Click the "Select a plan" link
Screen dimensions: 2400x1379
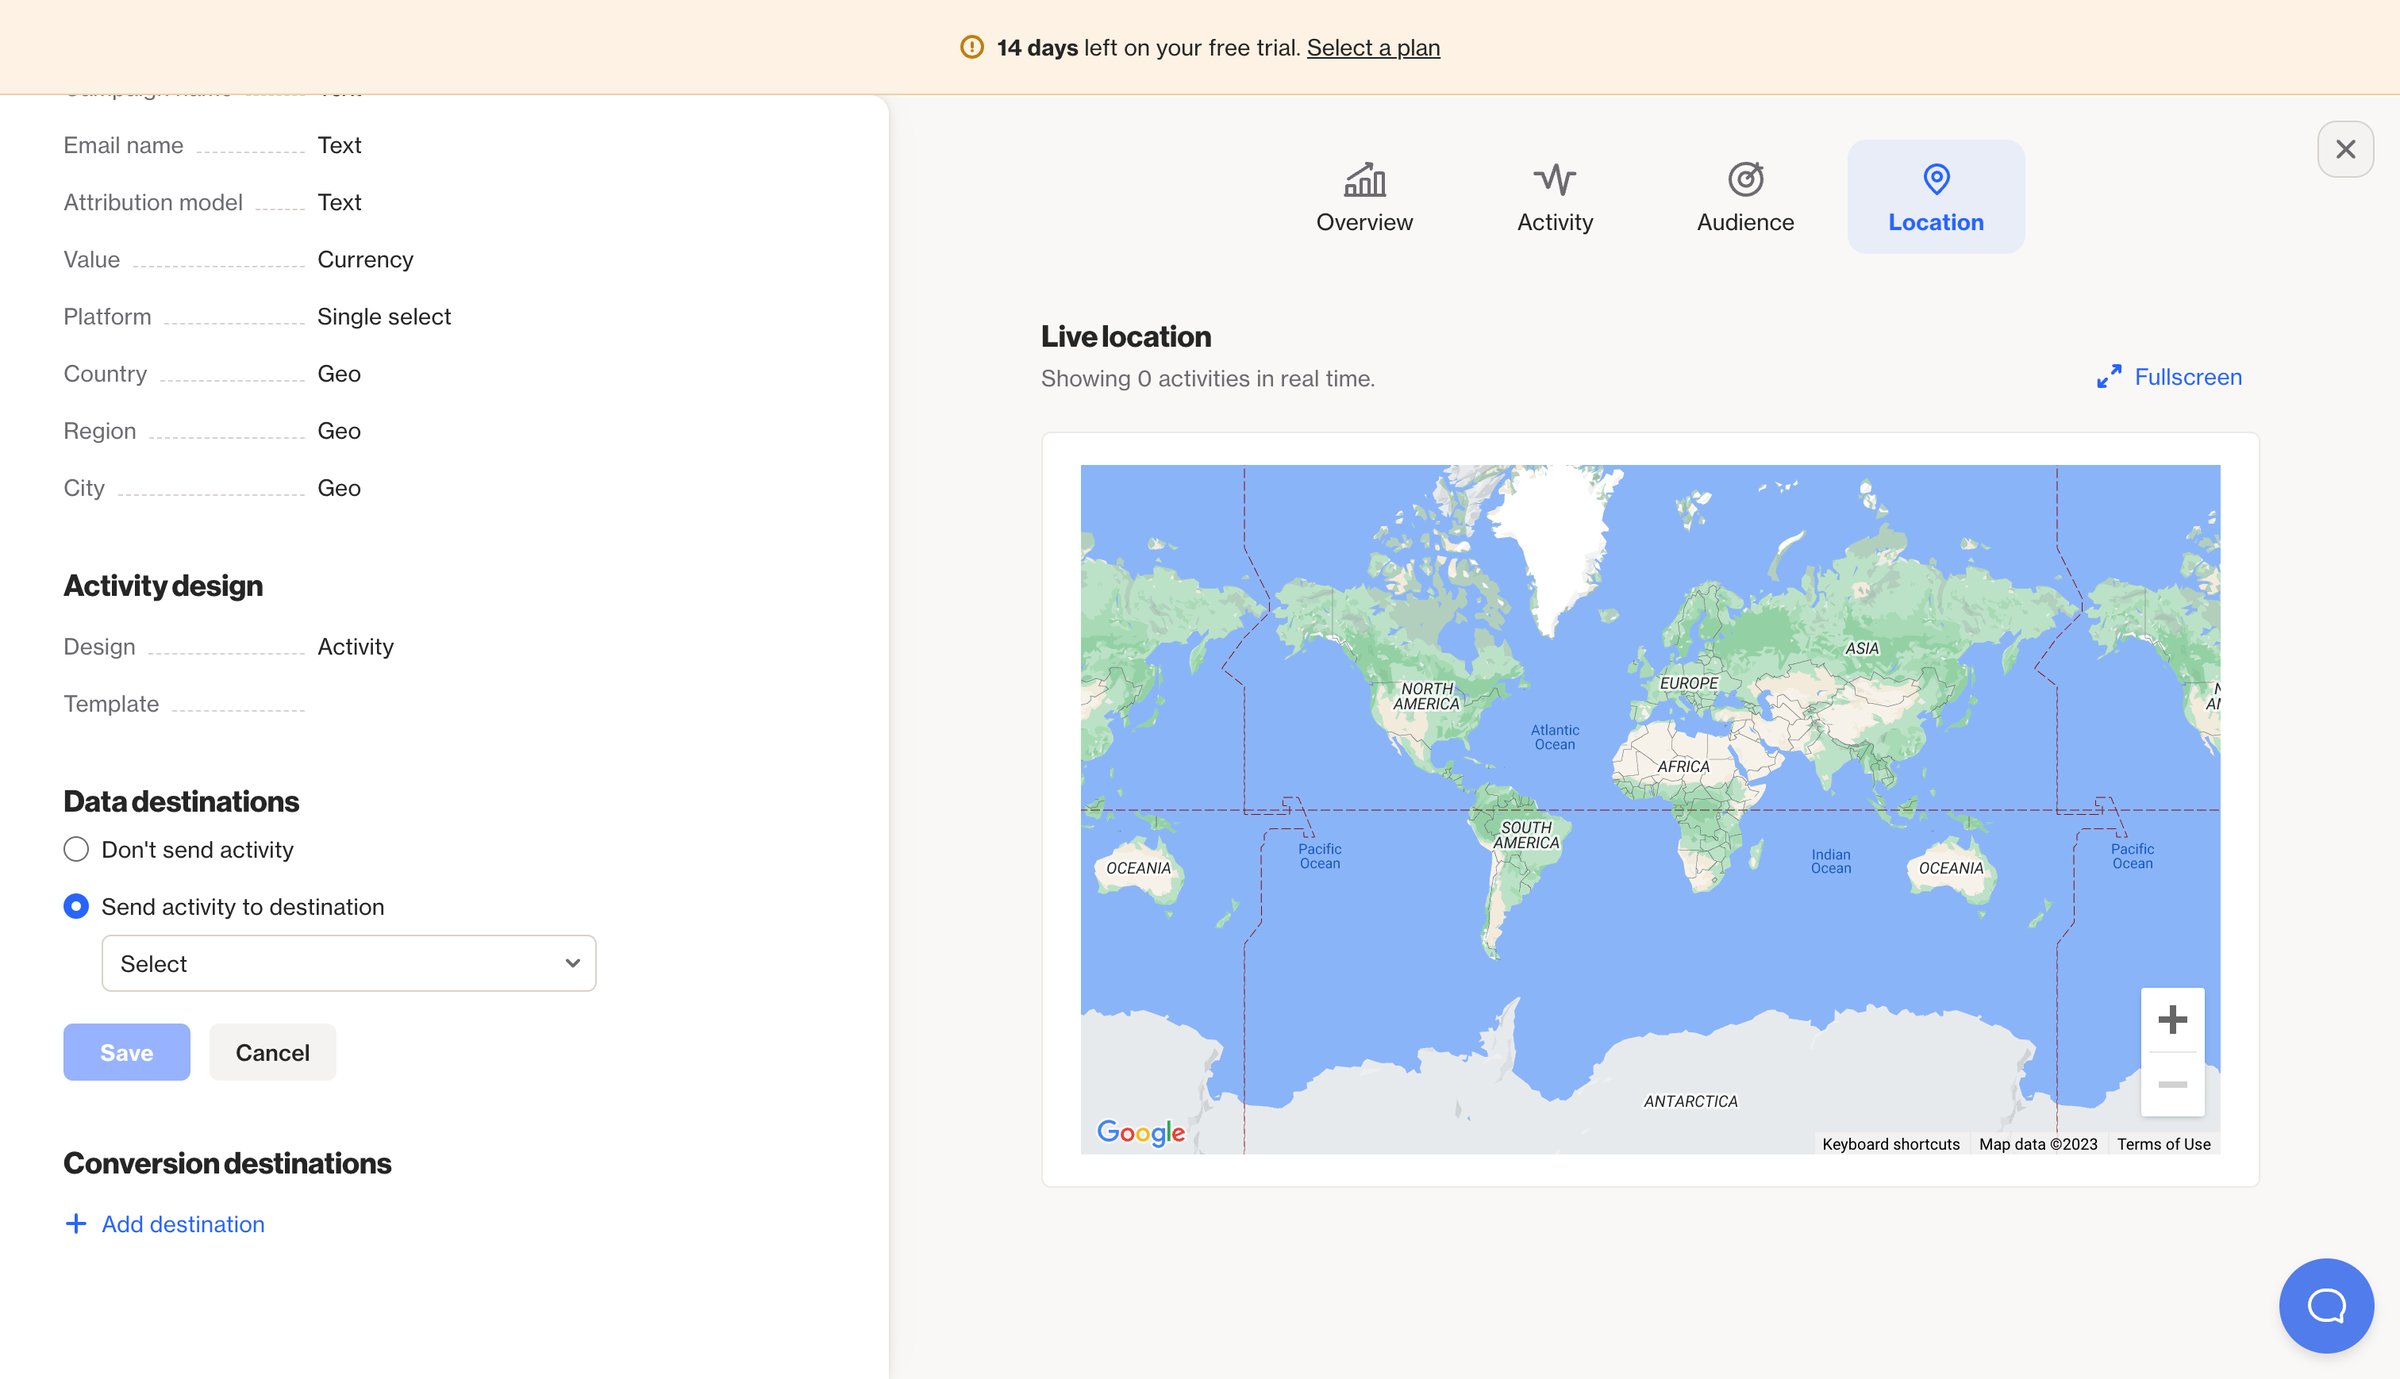coord(1373,47)
